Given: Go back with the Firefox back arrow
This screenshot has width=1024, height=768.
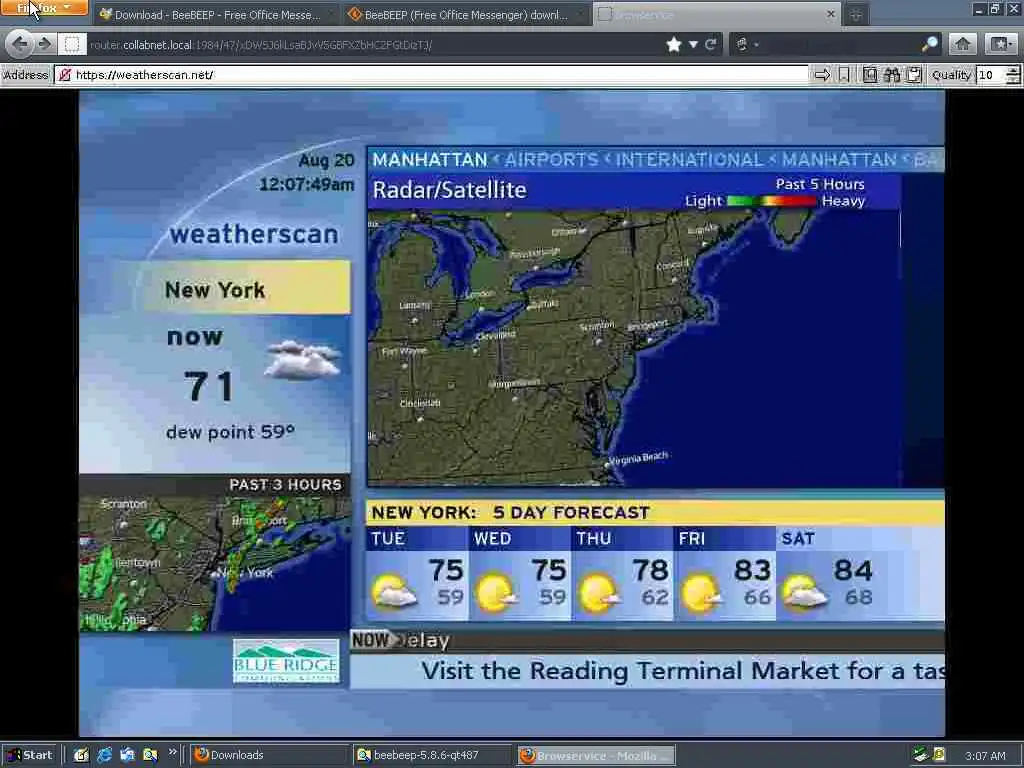Looking at the screenshot, I should 20,44.
